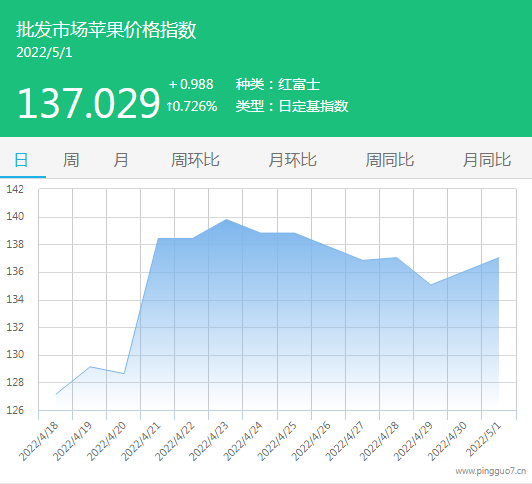Viewport: 532px width, 484px height.
Task: Click the chart data point at 2022/4/29
Action: click(431, 285)
